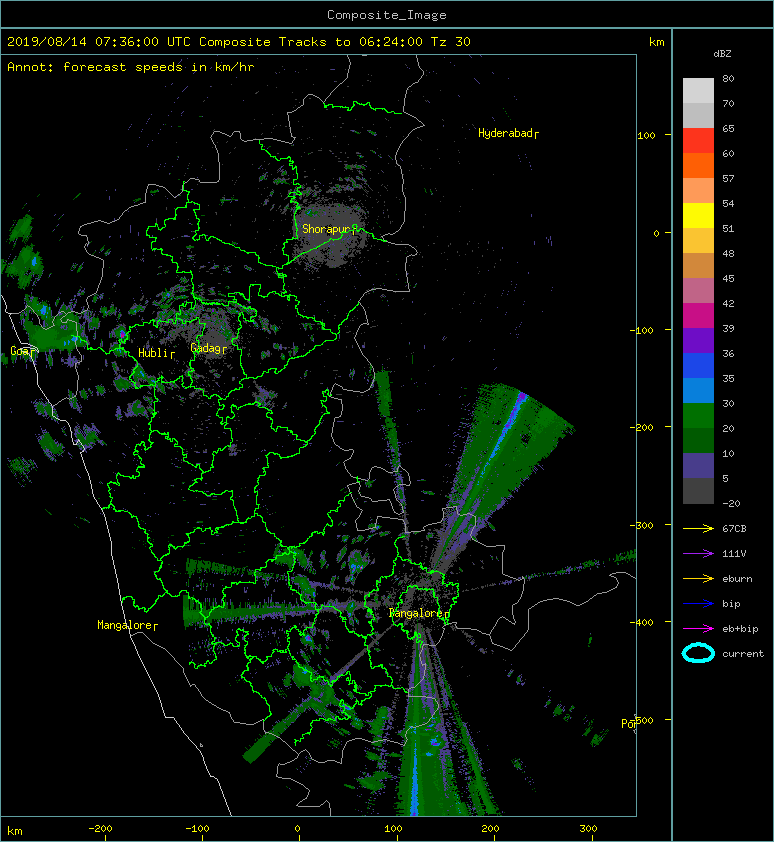Pick the light orange 54-57 dBZ swatch
The image size is (774, 842).
pos(698,190)
